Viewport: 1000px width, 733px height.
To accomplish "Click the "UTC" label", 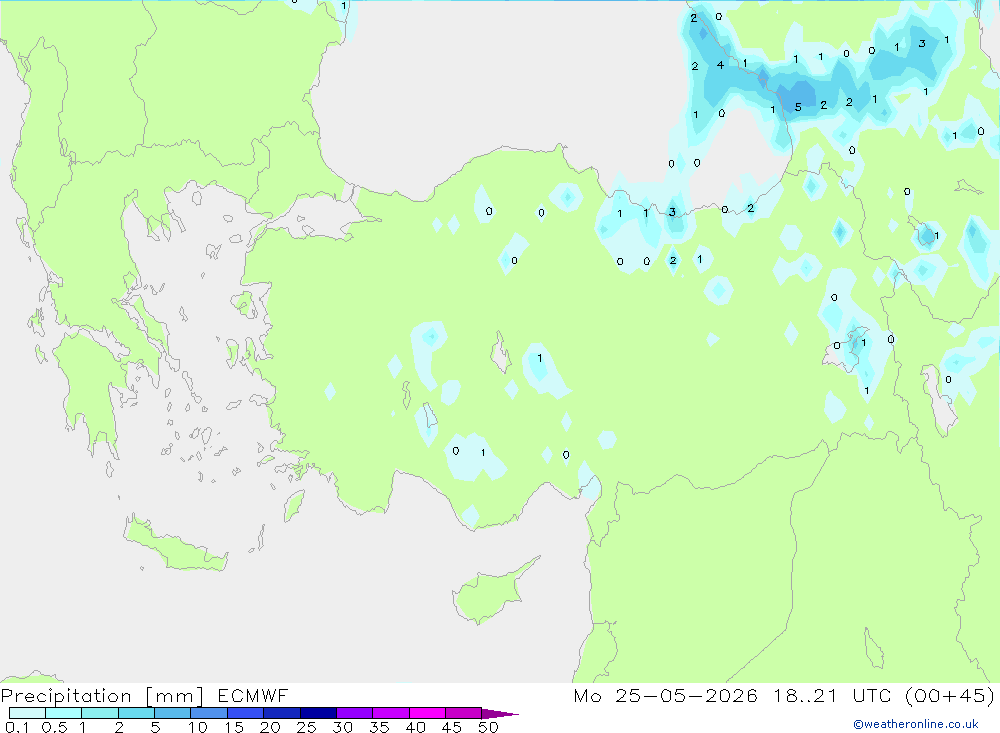I will 872,695.
